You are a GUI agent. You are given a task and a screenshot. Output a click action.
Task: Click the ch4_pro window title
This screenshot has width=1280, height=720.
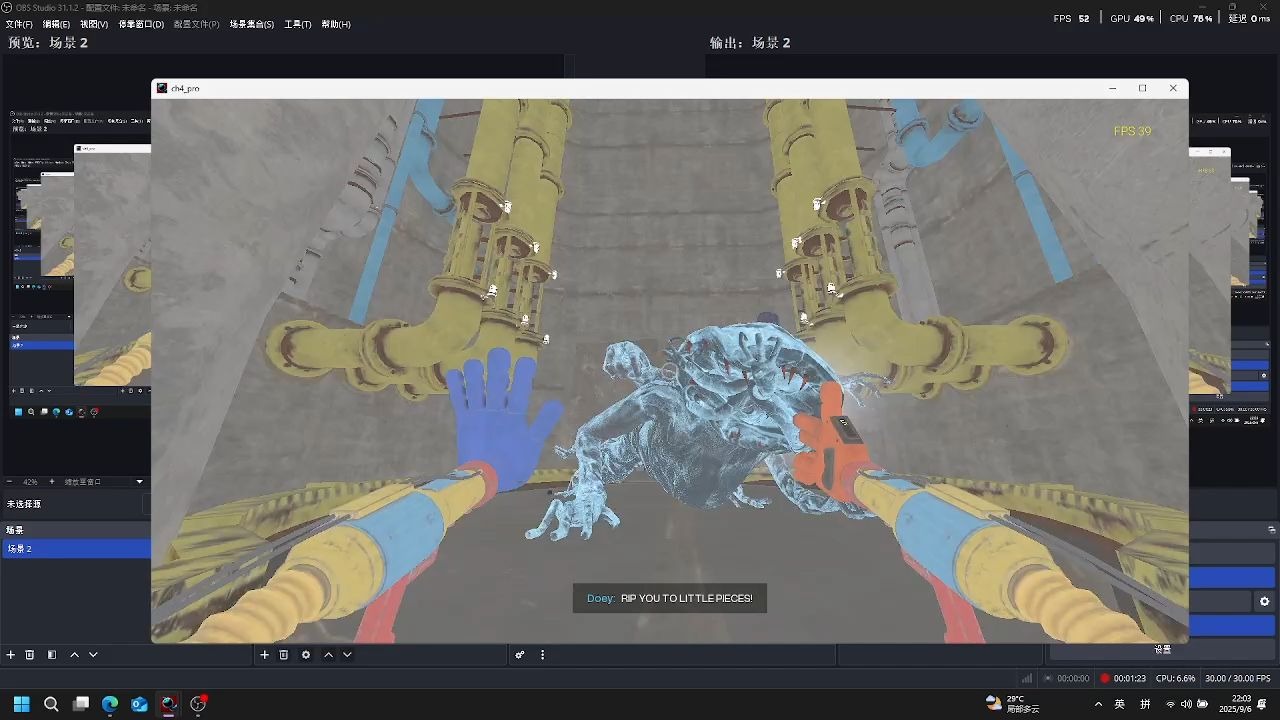[185, 89]
